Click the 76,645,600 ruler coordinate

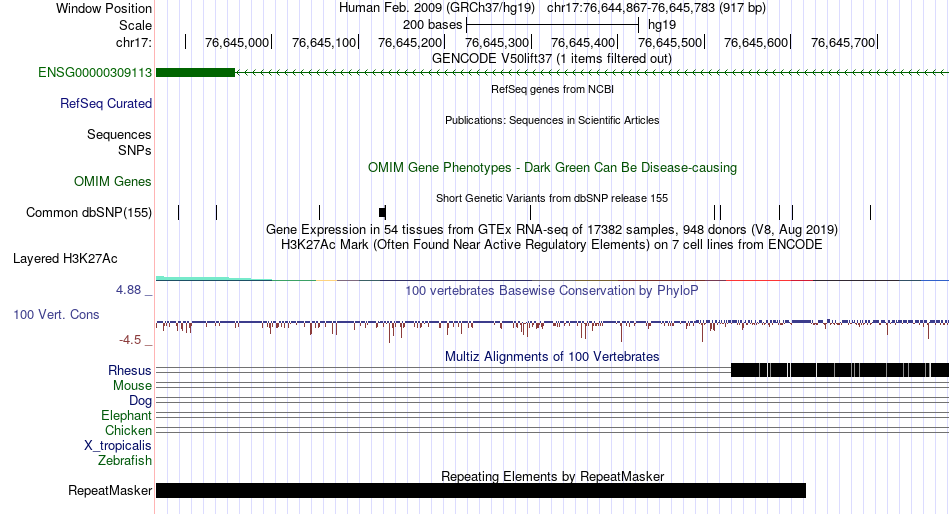(x=756, y=42)
